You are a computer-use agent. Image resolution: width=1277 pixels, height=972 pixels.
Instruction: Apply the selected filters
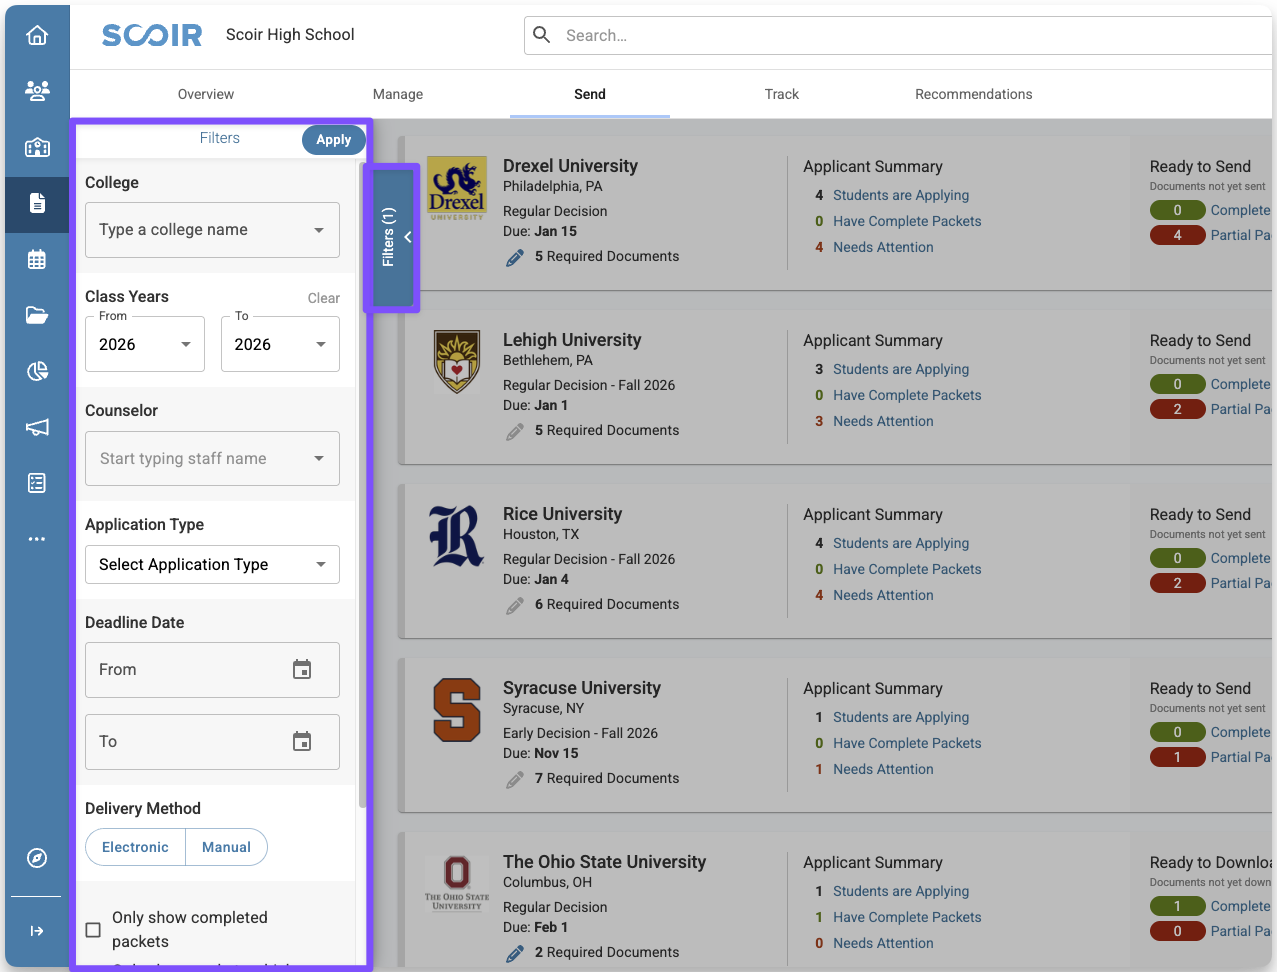pos(334,140)
